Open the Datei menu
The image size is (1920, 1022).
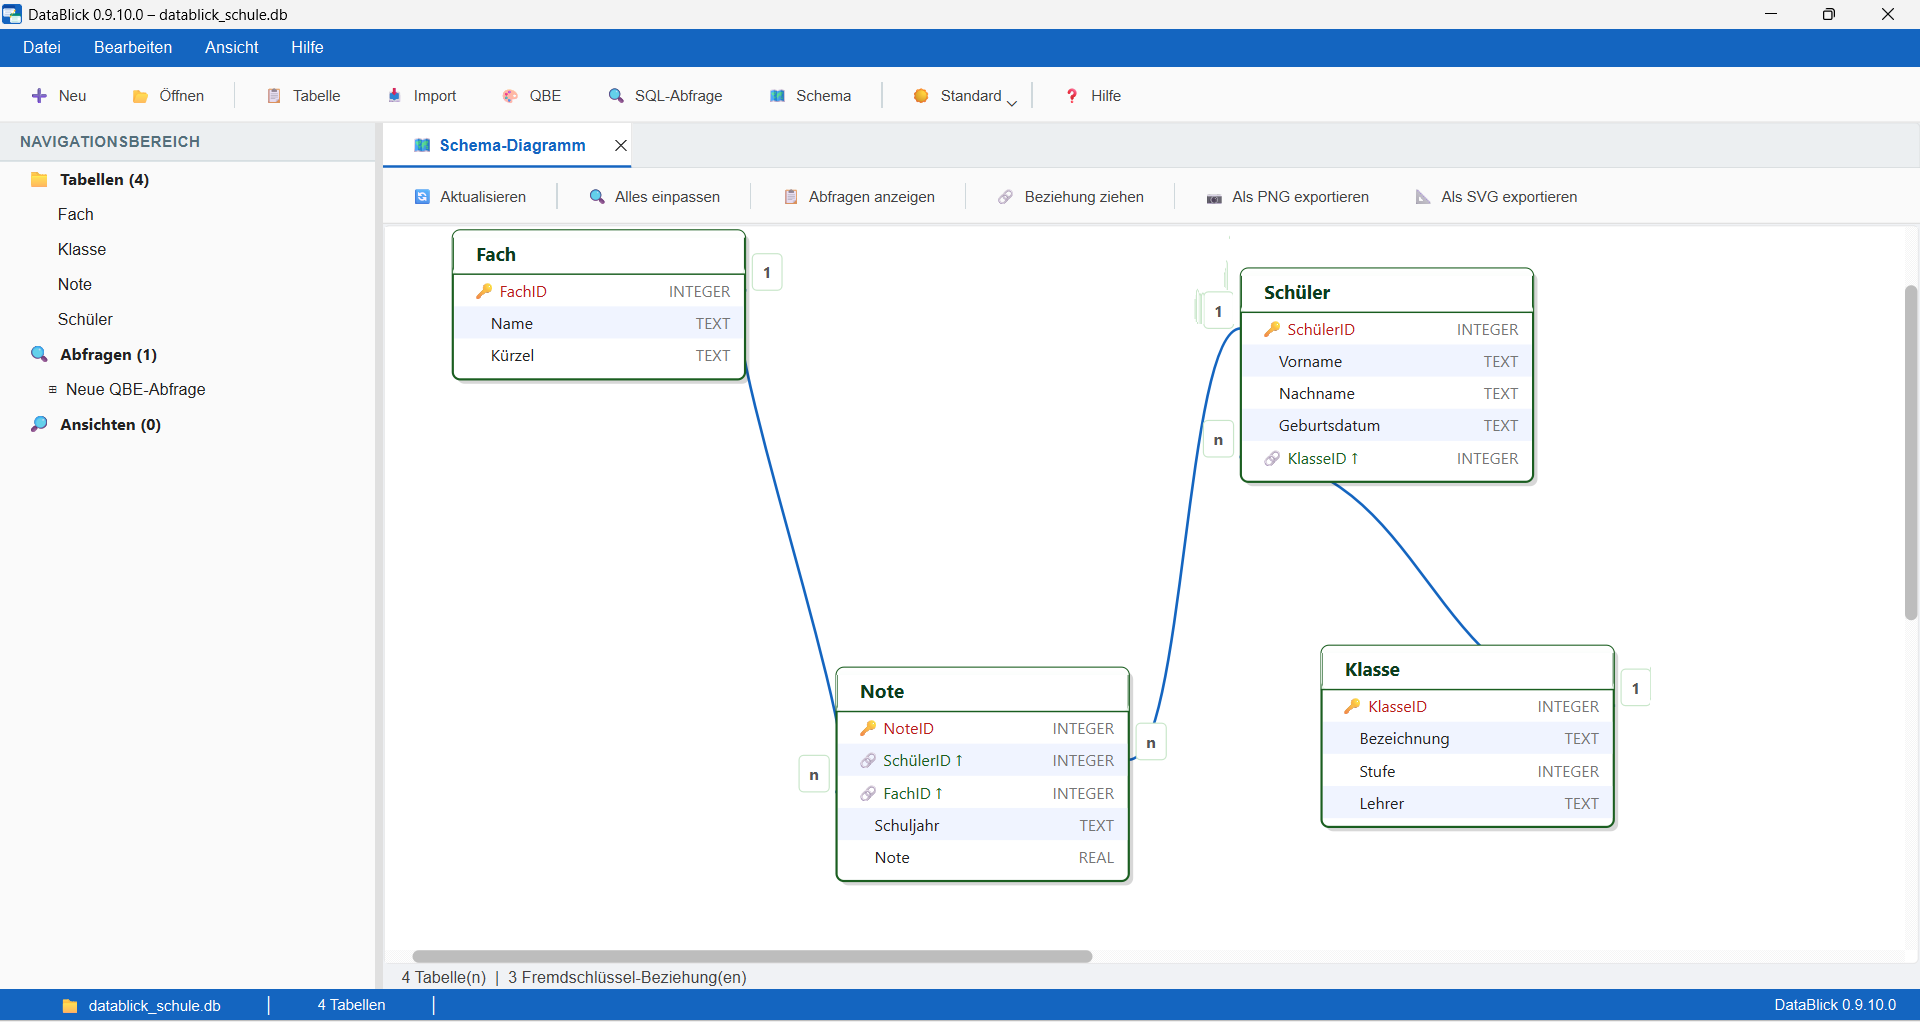[42, 47]
